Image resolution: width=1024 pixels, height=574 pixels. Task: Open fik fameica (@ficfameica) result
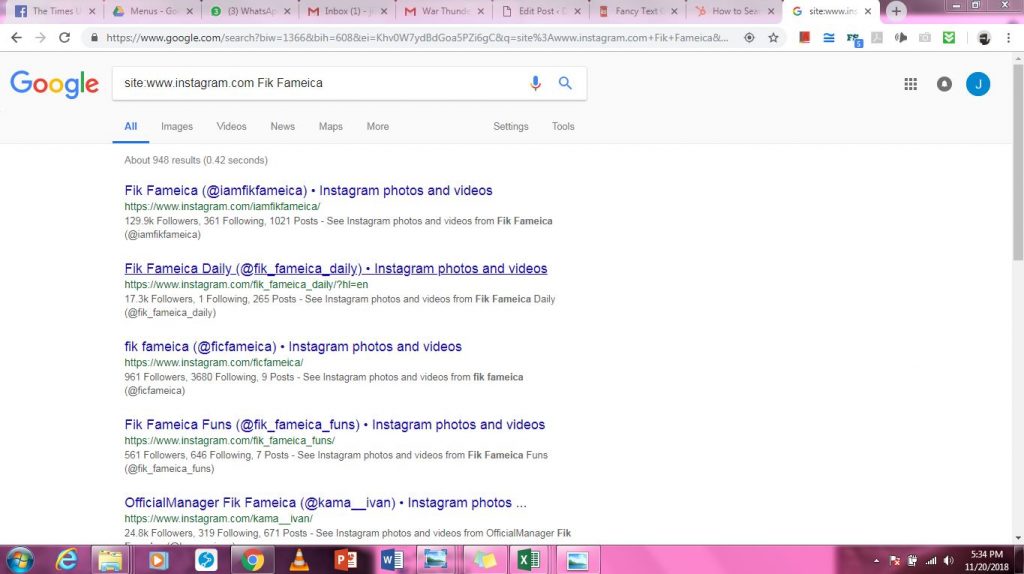[293, 347]
